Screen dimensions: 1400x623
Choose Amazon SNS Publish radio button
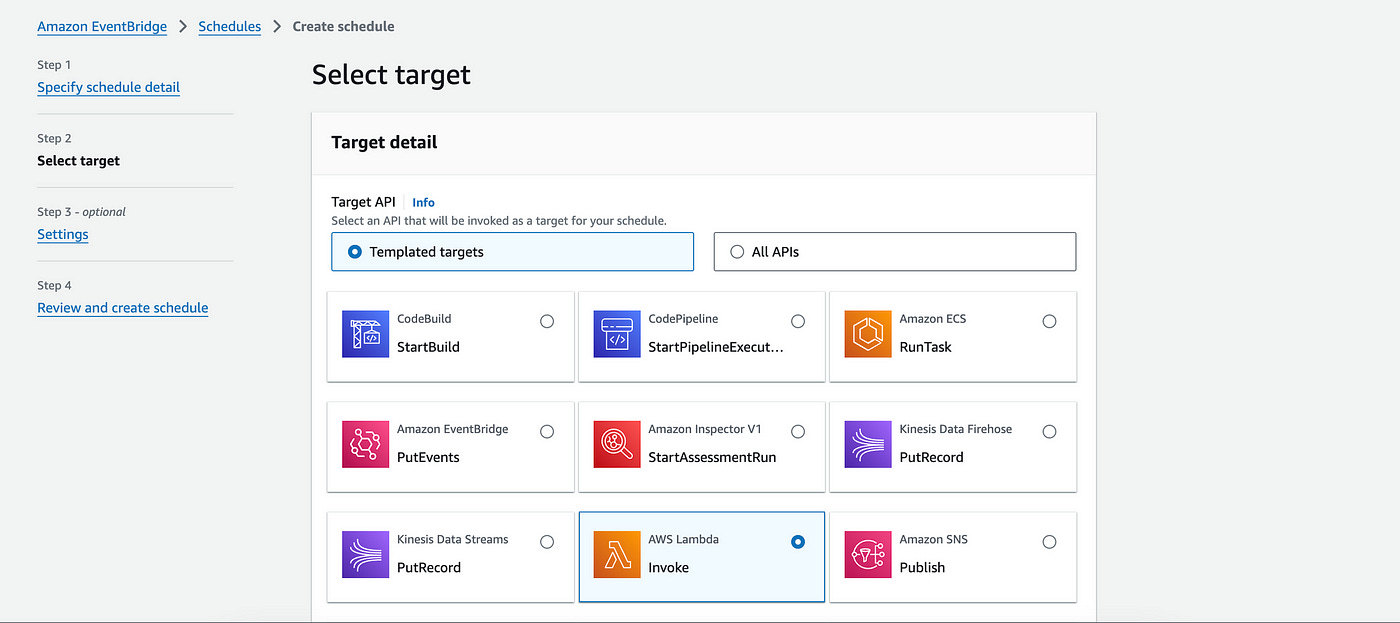click(x=1049, y=541)
